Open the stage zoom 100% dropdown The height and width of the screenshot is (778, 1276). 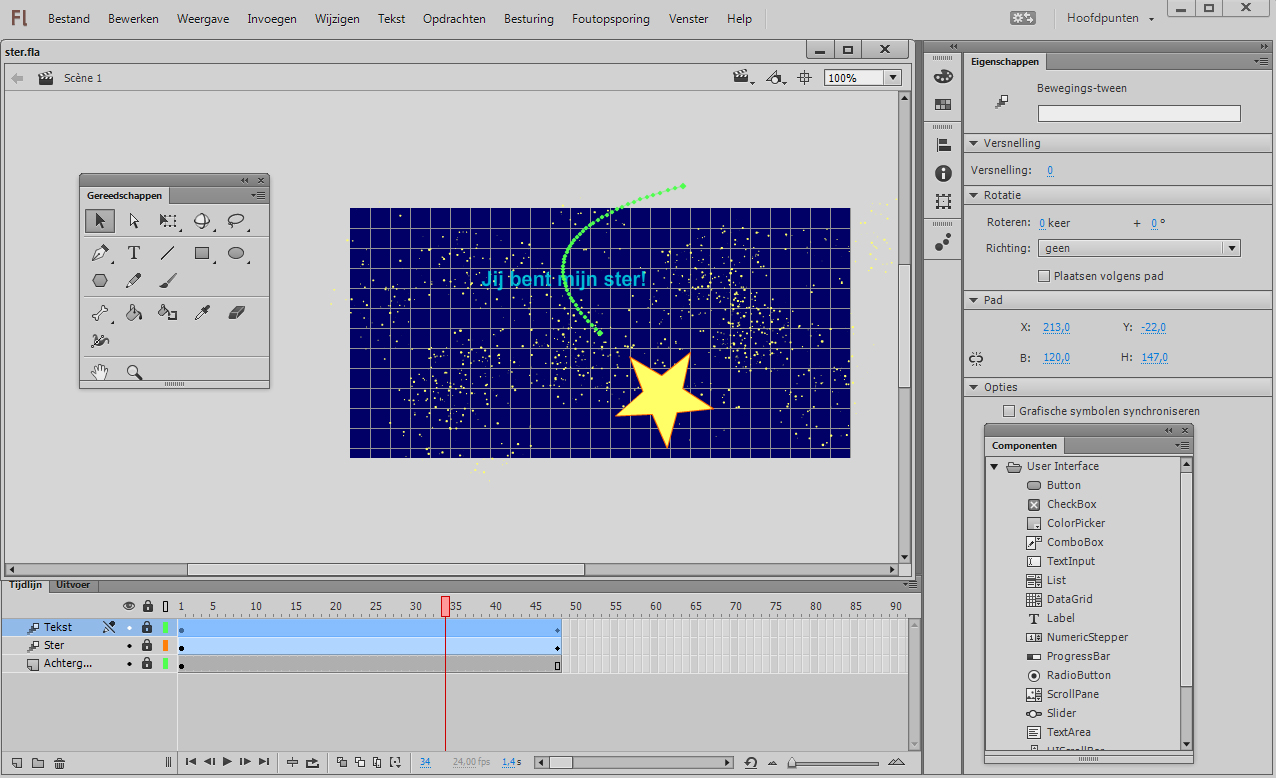[x=893, y=78]
